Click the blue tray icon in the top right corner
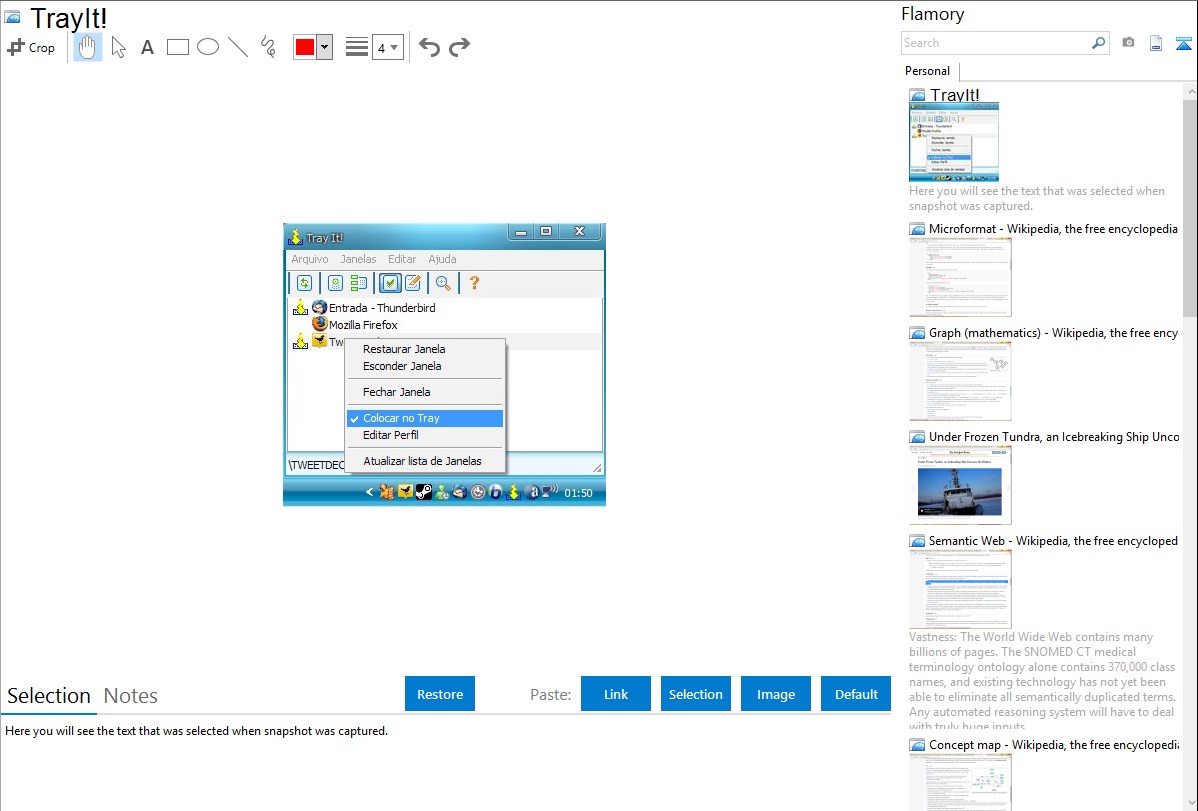 coord(1183,43)
